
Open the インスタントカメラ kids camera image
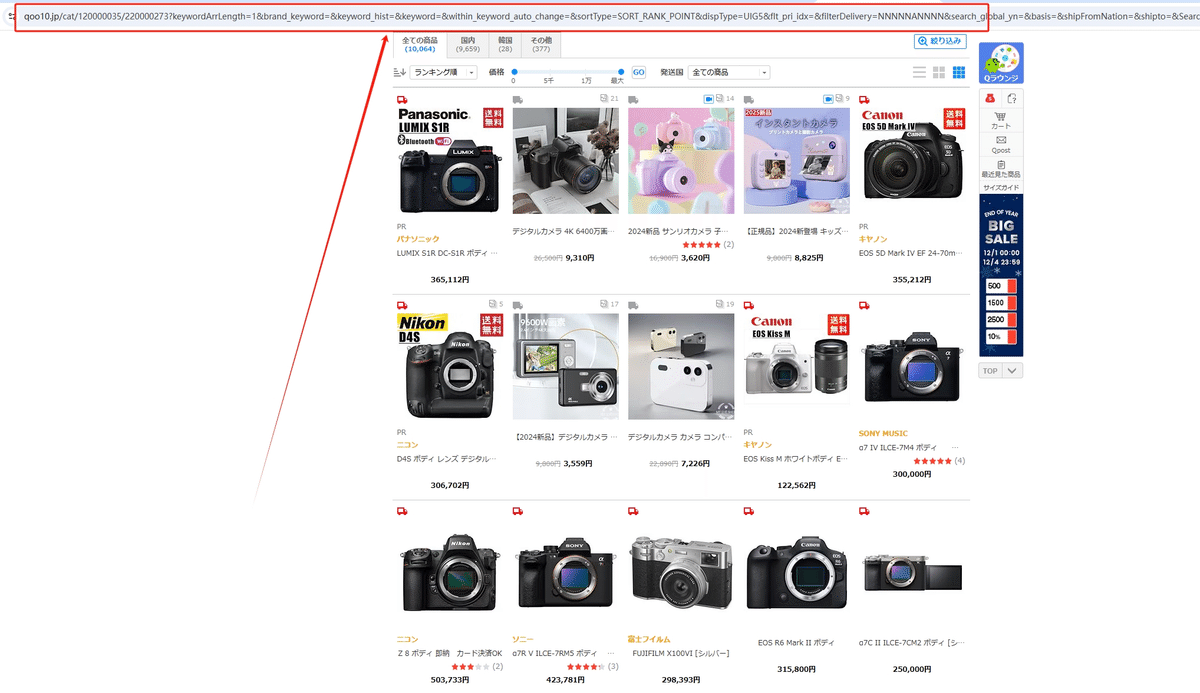tap(797, 160)
